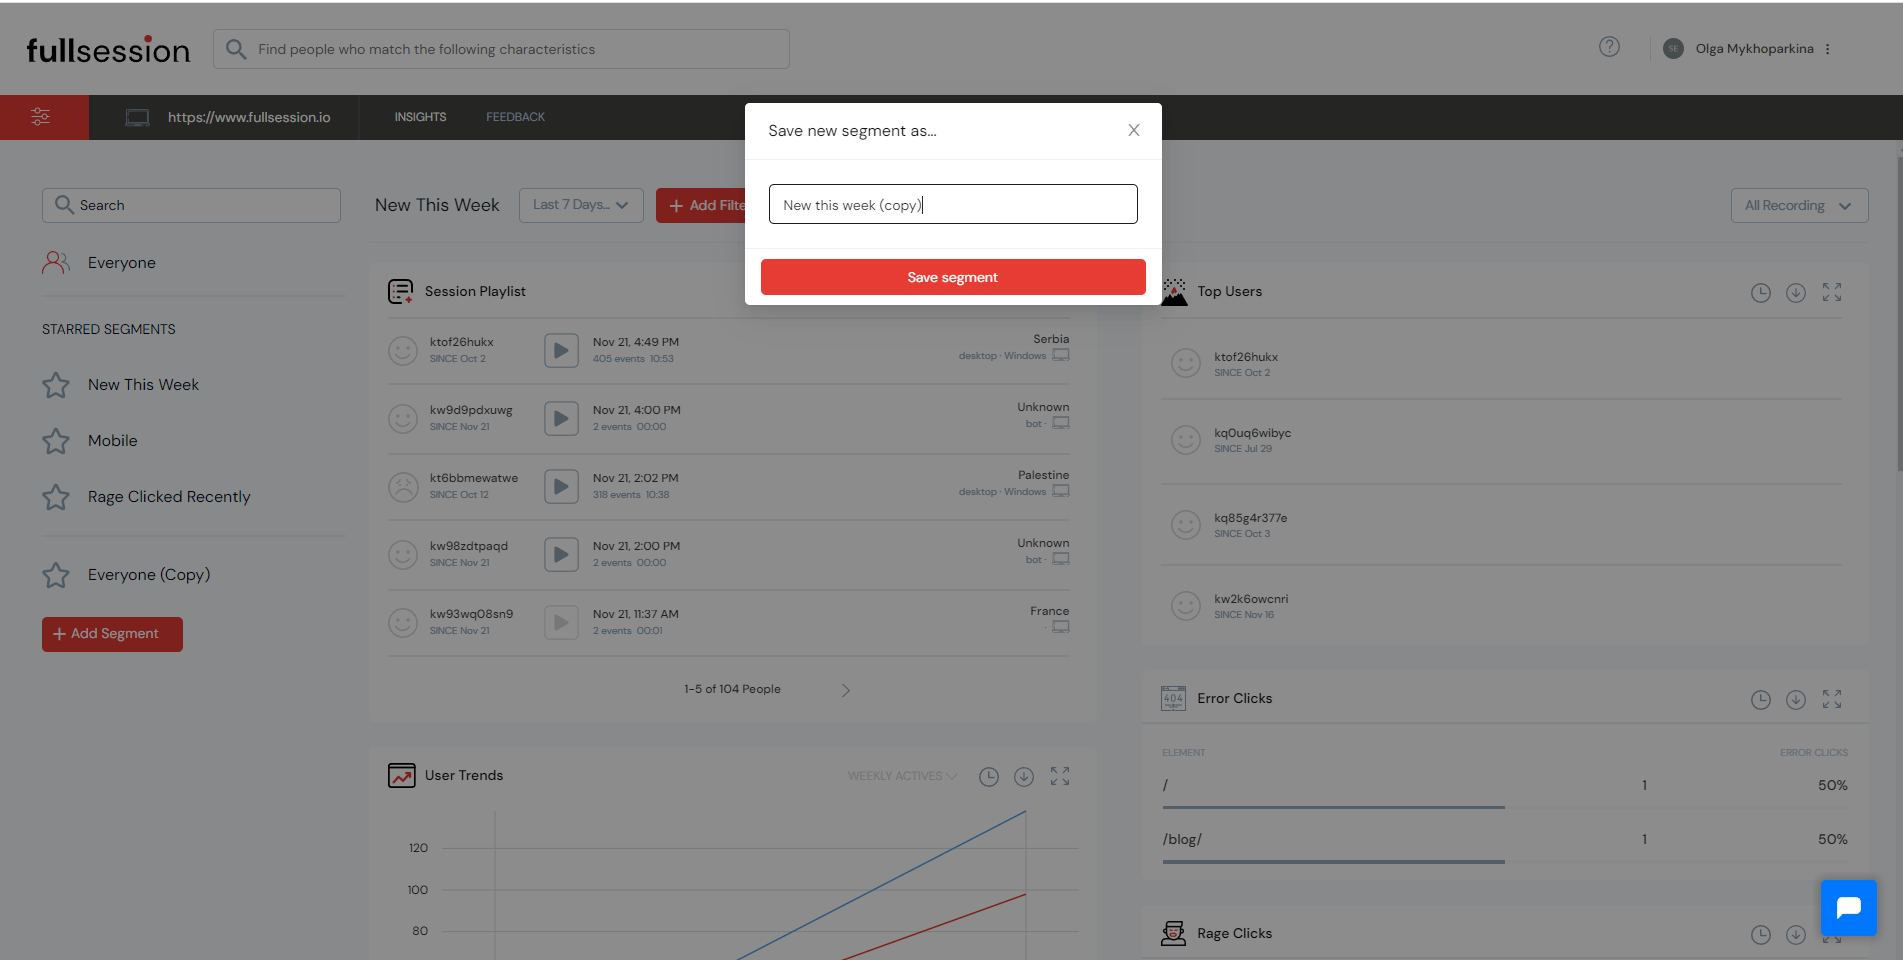Toggle star on Rage Clicked Recently
The height and width of the screenshot is (960, 1903).
click(x=56, y=497)
